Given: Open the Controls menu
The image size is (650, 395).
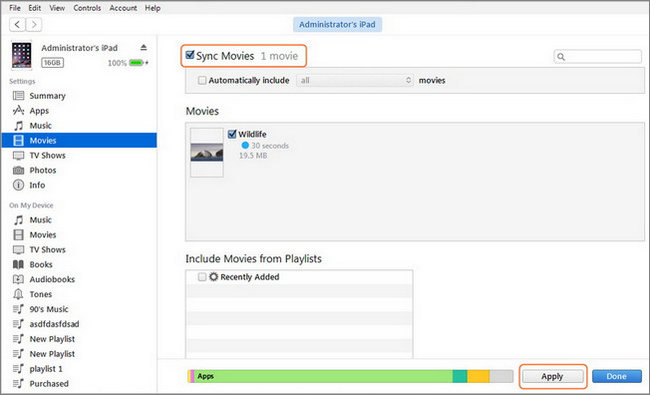Looking at the screenshot, I should pyautogui.click(x=87, y=8).
